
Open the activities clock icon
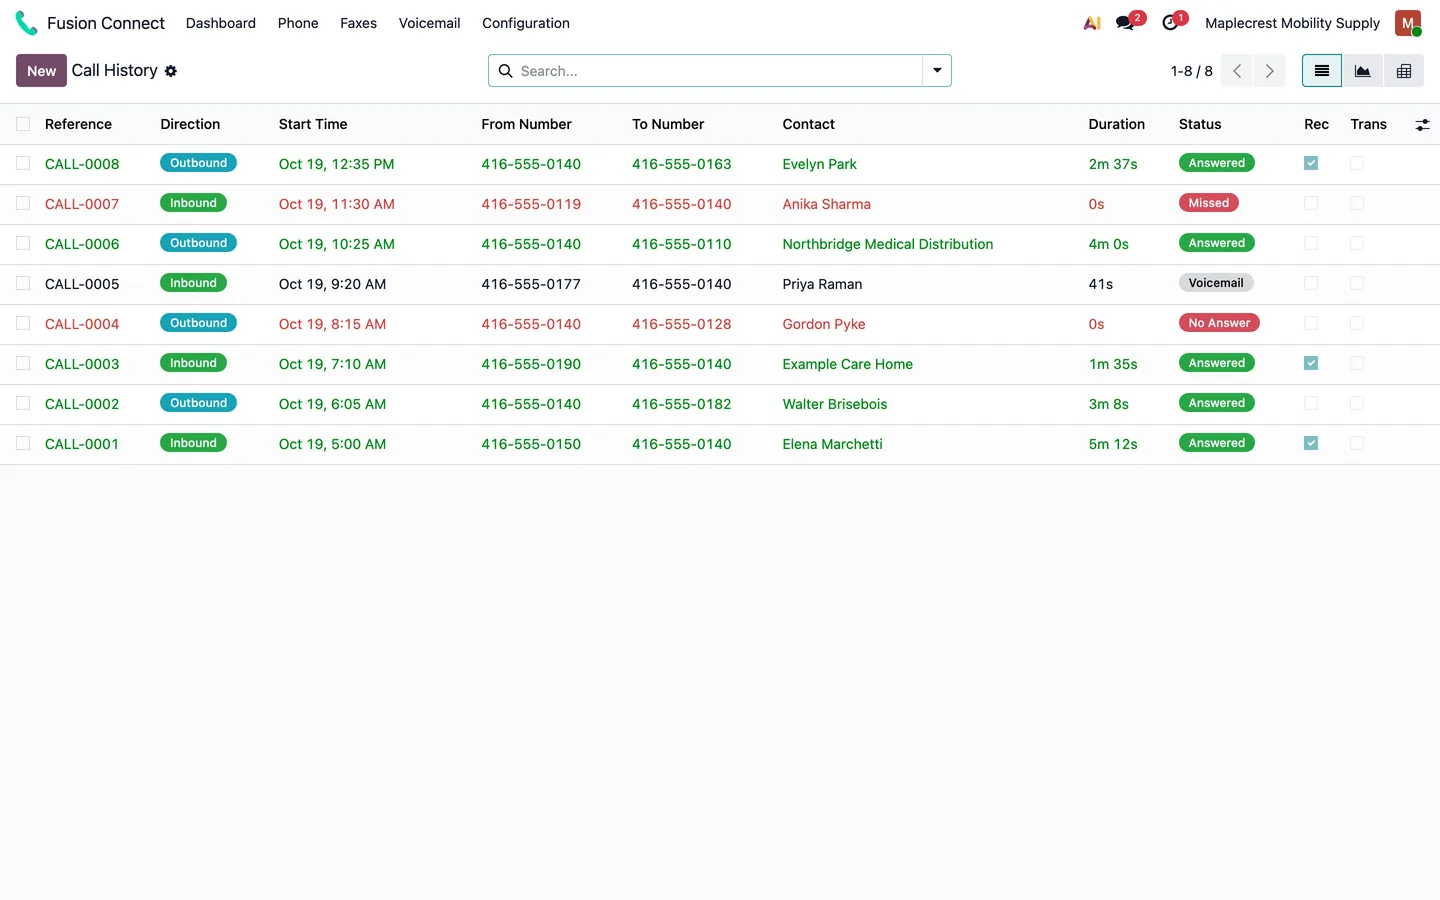pyautogui.click(x=1170, y=23)
